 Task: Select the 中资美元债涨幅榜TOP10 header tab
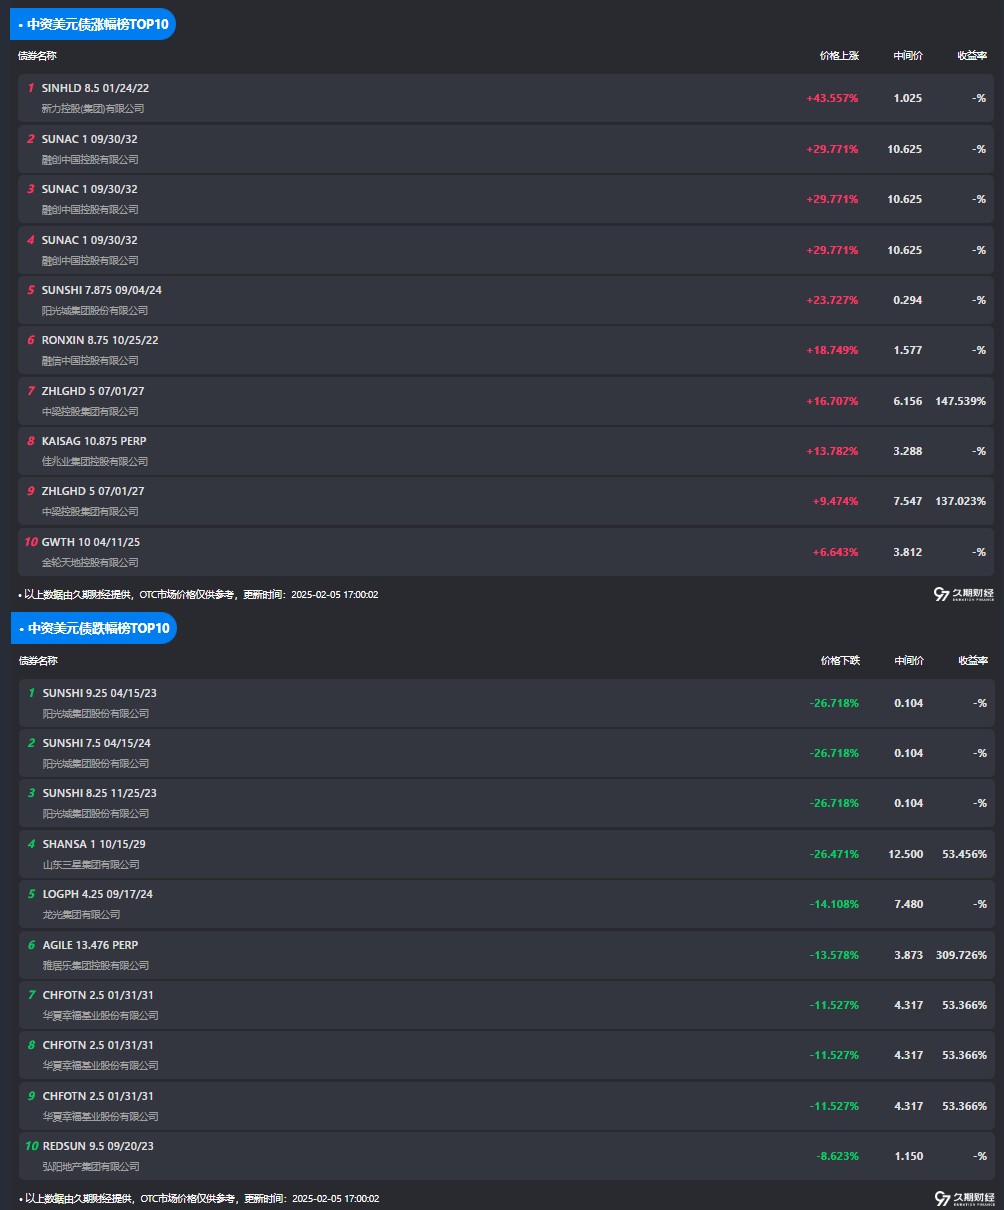[x=93, y=24]
